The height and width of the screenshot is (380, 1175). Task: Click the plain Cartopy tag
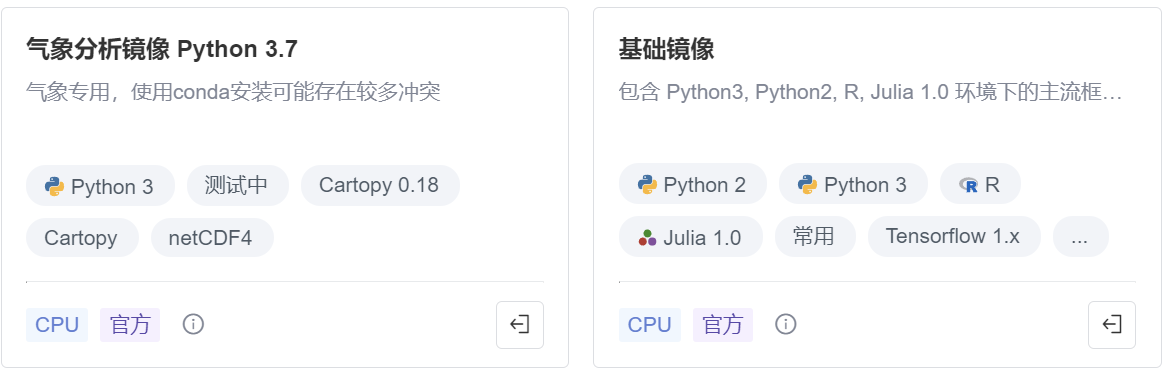82,238
